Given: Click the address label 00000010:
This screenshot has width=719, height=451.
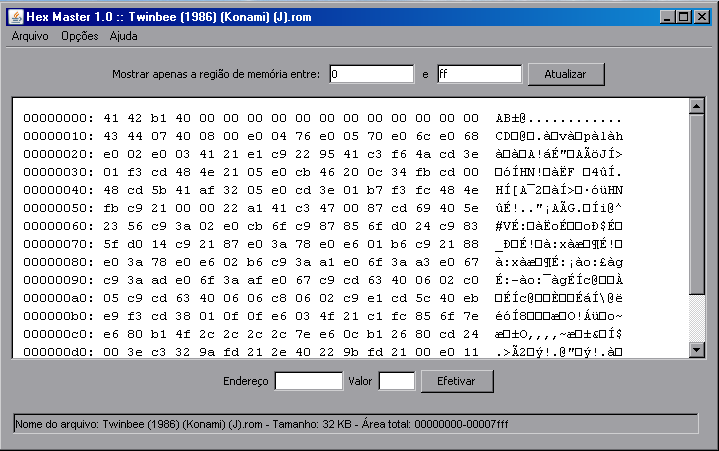Looking at the screenshot, I should click(x=58, y=136).
